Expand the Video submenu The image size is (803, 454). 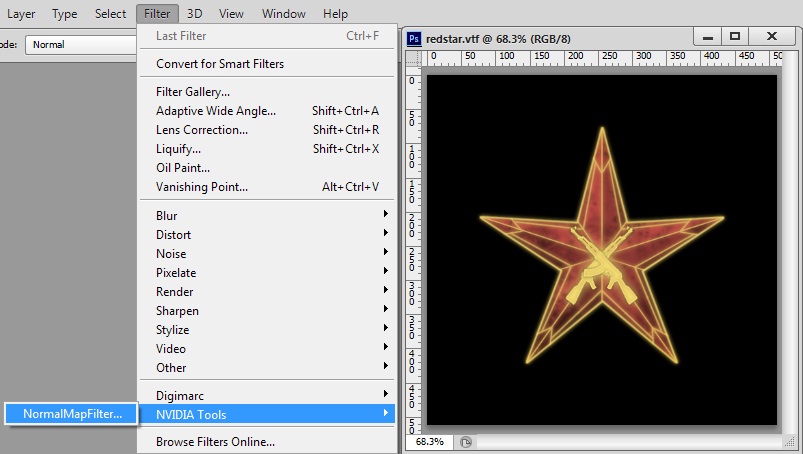click(x=267, y=348)
